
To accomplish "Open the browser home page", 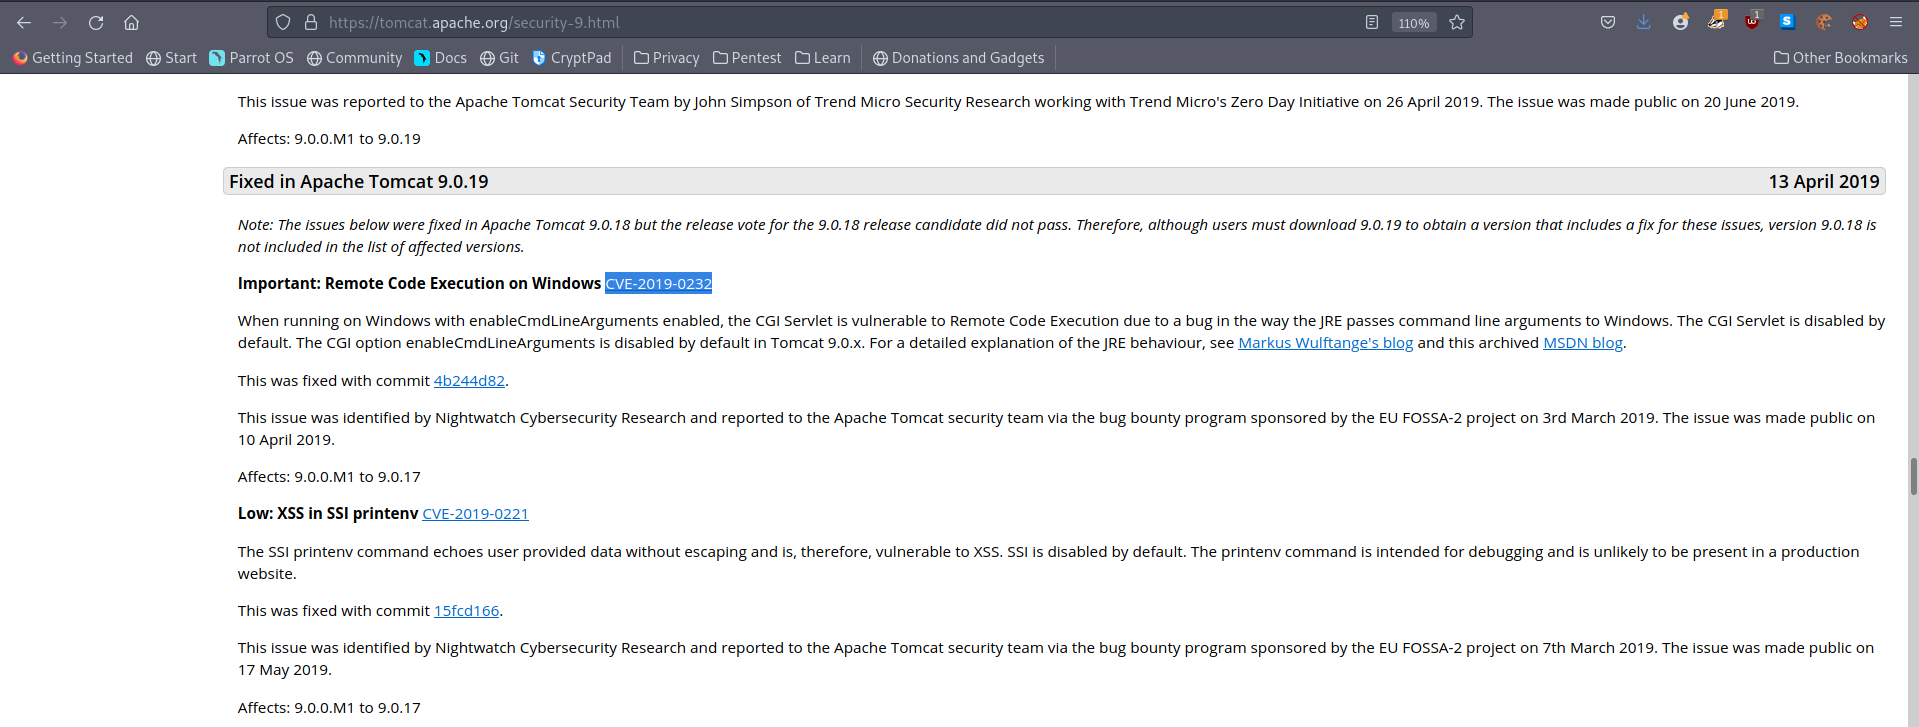I will [x=131, y=22].
